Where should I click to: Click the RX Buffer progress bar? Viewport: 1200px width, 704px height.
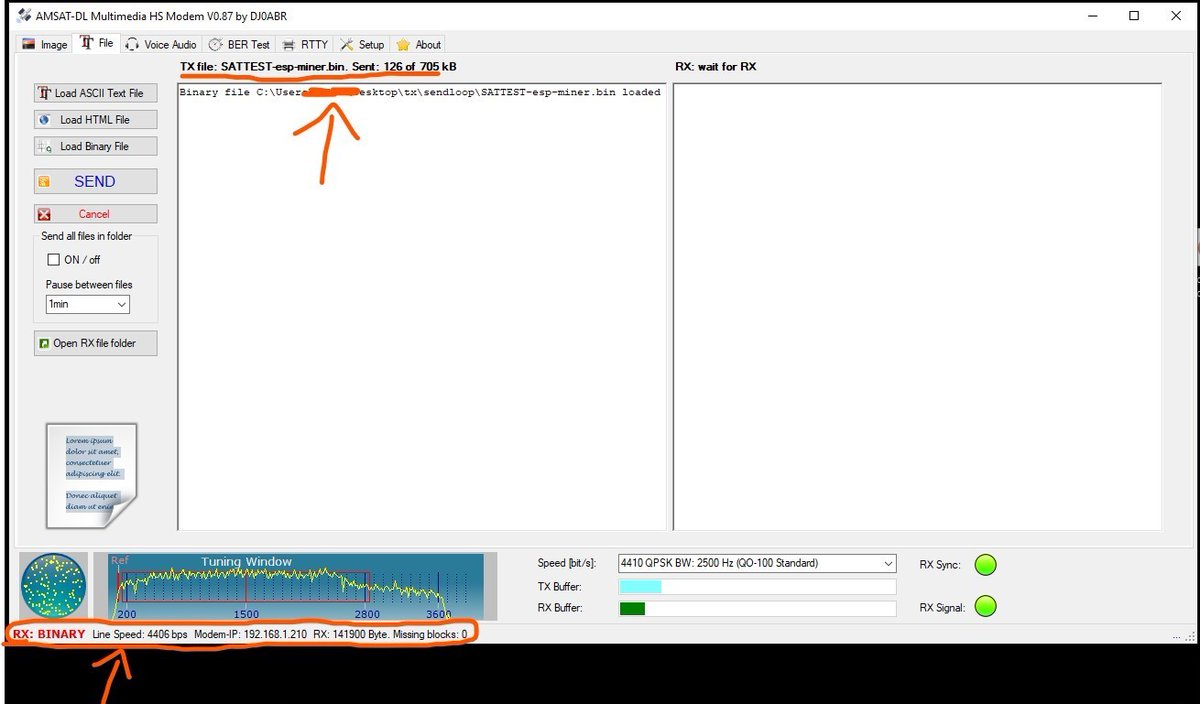pyautogui.click(x=756, y=608)
